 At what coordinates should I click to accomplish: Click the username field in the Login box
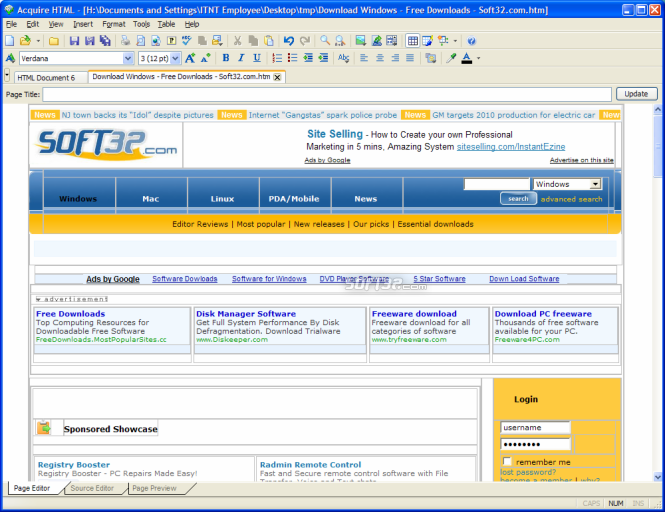(x=535, y=428)
